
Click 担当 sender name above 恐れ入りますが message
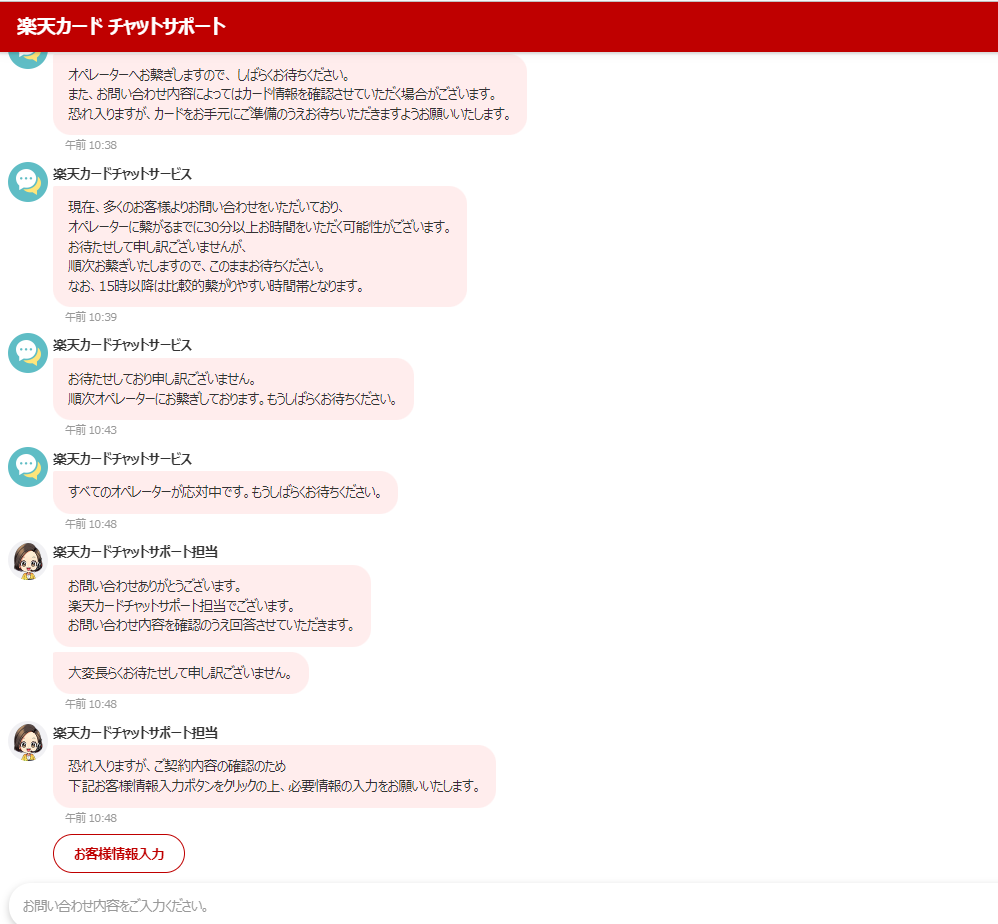coord(136,732)
